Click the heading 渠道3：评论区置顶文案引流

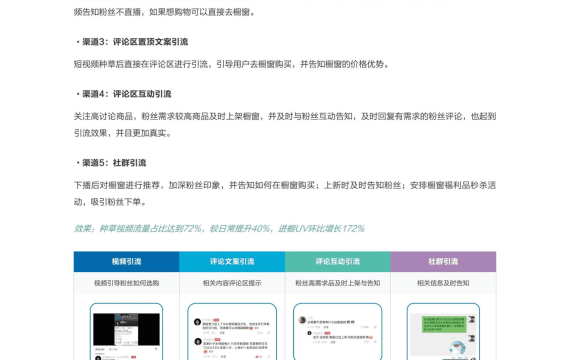pos(132,42)
